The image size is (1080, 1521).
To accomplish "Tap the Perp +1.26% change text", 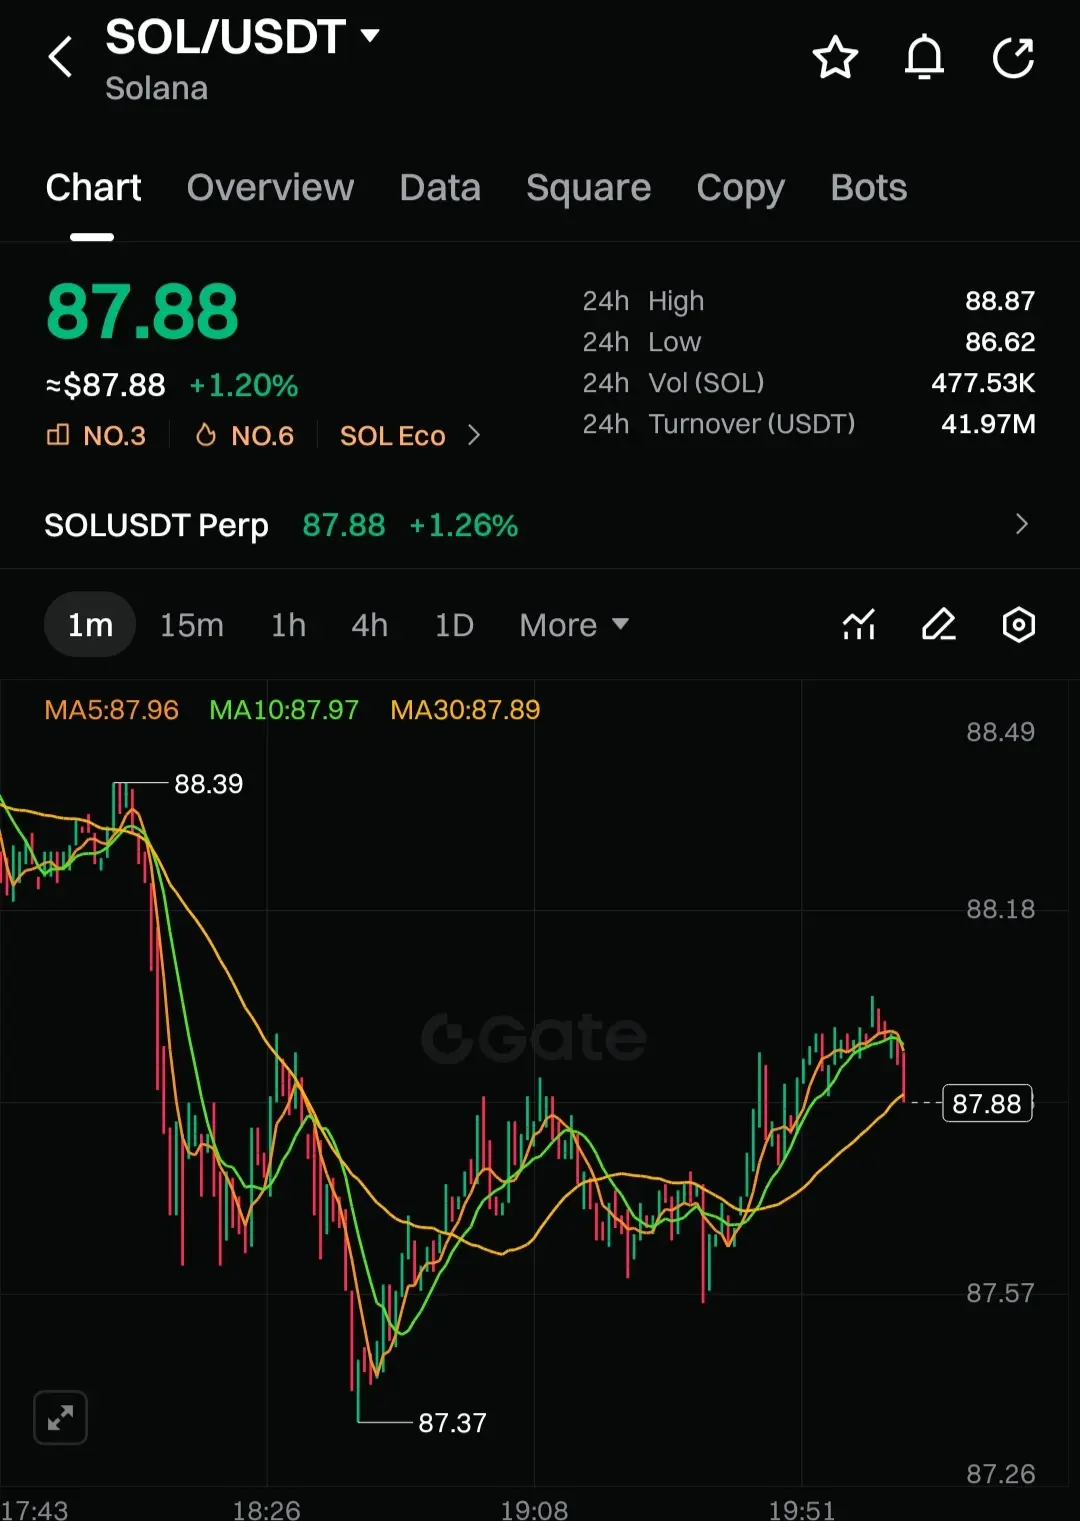I will click(x=463, y=525).
